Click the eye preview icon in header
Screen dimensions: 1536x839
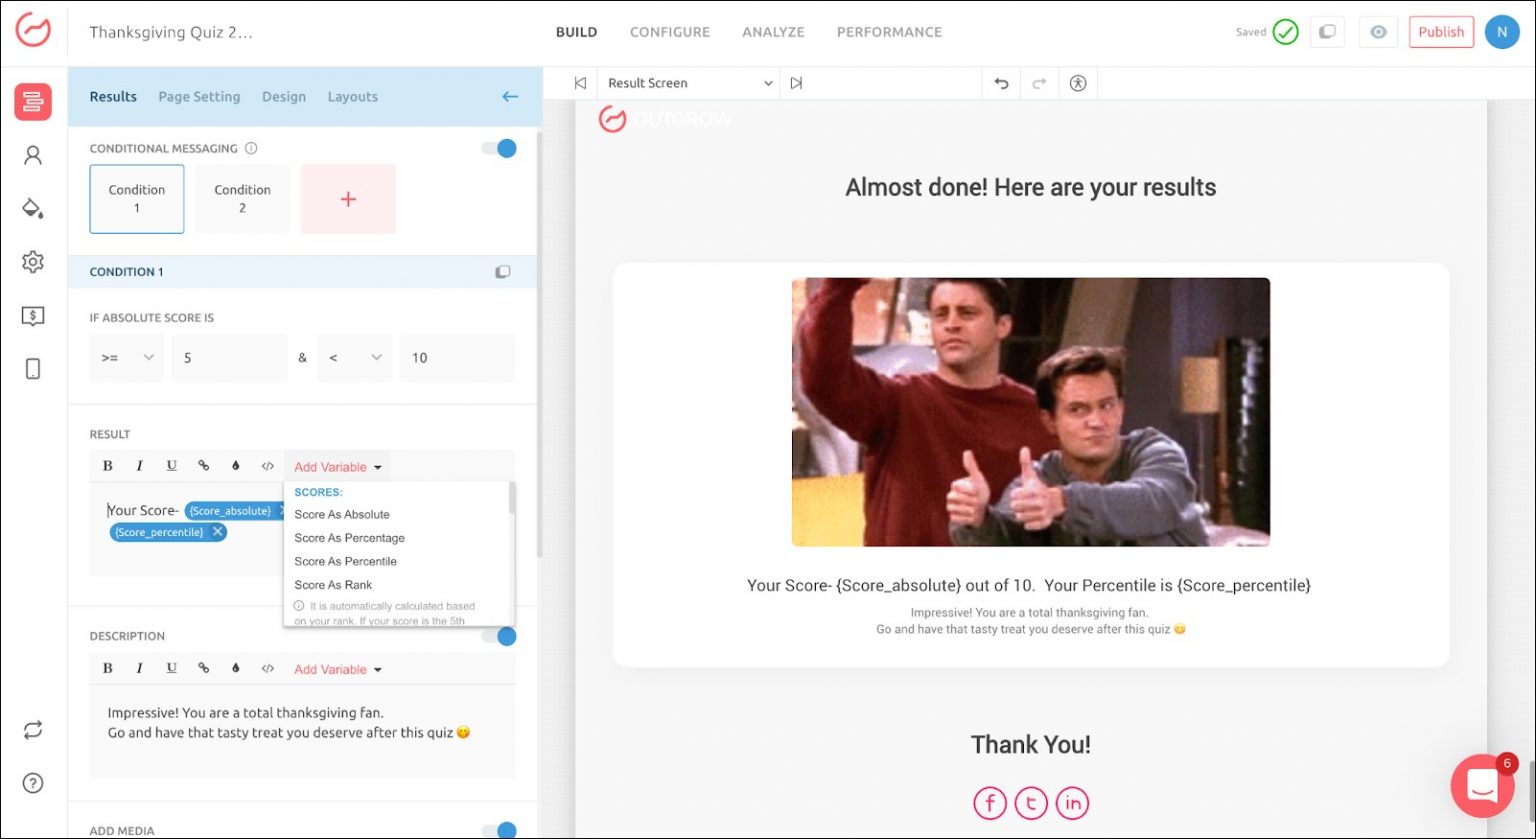pos(1378,32)
